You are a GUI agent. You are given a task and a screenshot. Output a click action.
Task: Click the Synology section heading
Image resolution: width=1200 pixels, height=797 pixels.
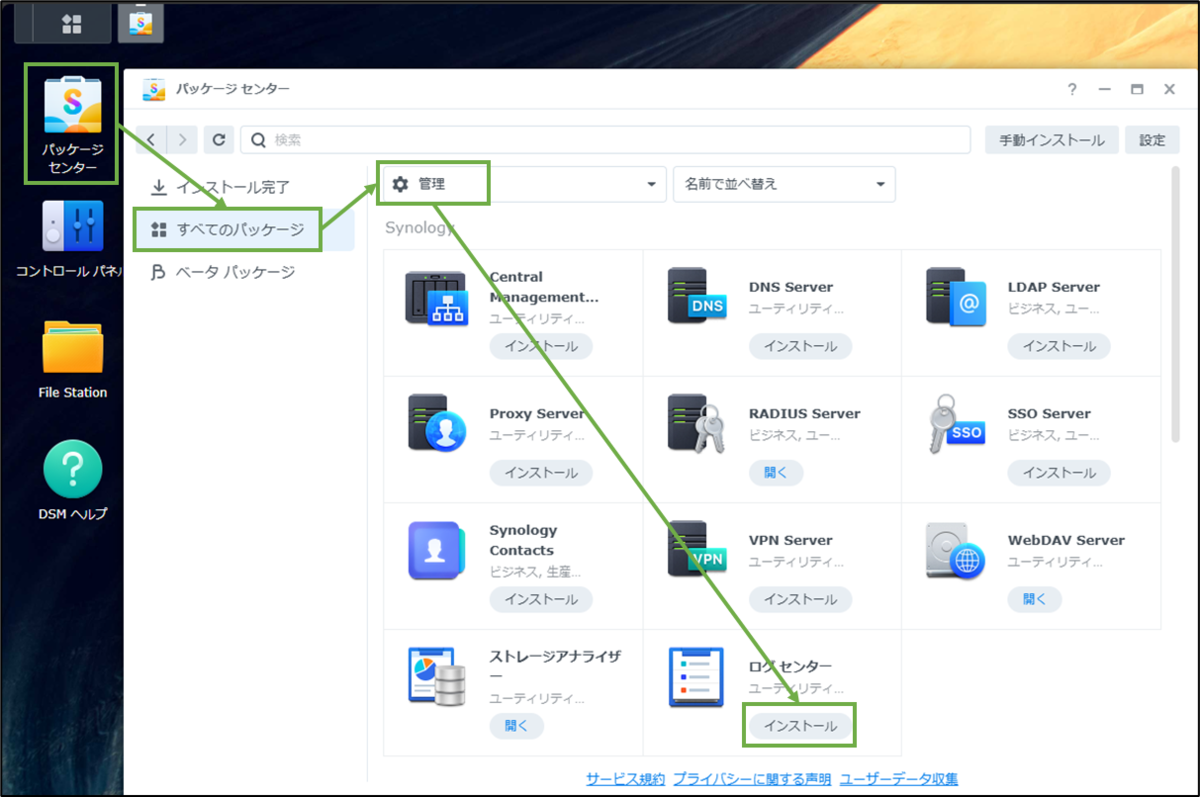click(419, 227)
